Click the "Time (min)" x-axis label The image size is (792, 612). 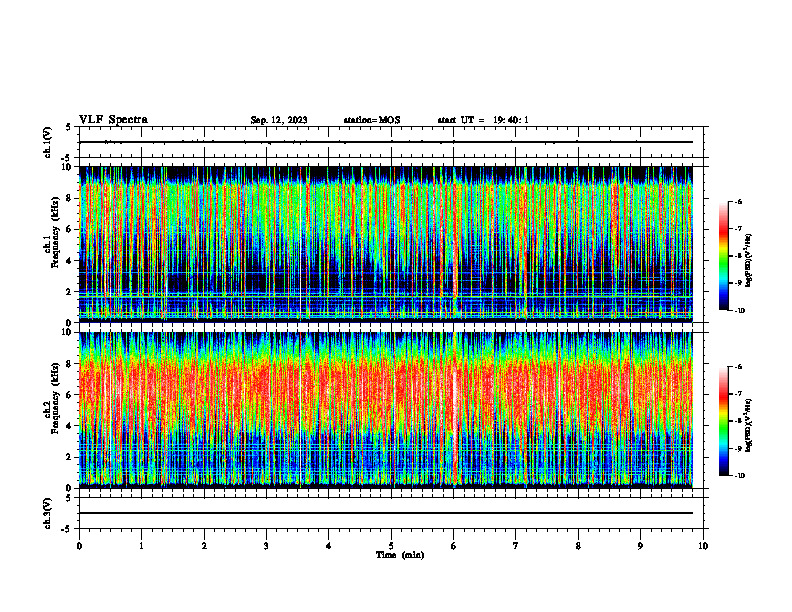tap(400, 555)
